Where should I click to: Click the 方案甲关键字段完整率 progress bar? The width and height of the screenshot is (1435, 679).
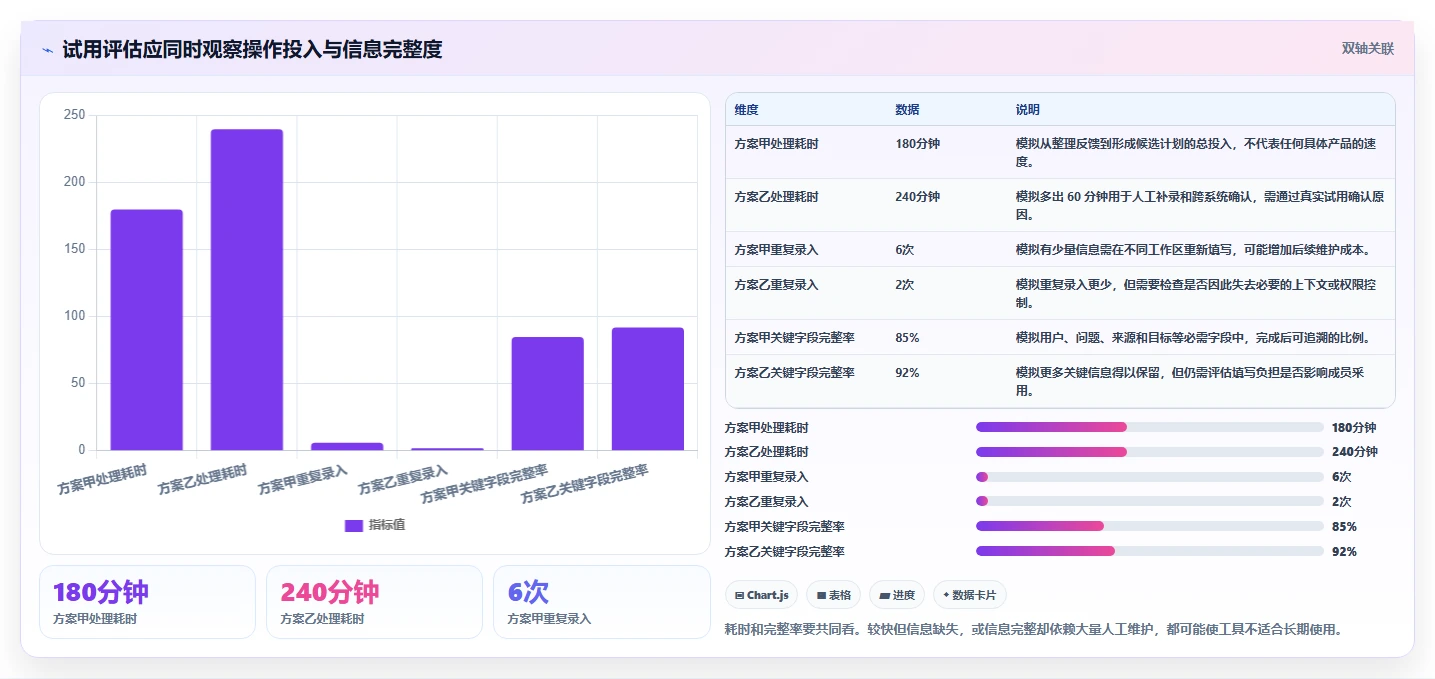point(1150,526)
